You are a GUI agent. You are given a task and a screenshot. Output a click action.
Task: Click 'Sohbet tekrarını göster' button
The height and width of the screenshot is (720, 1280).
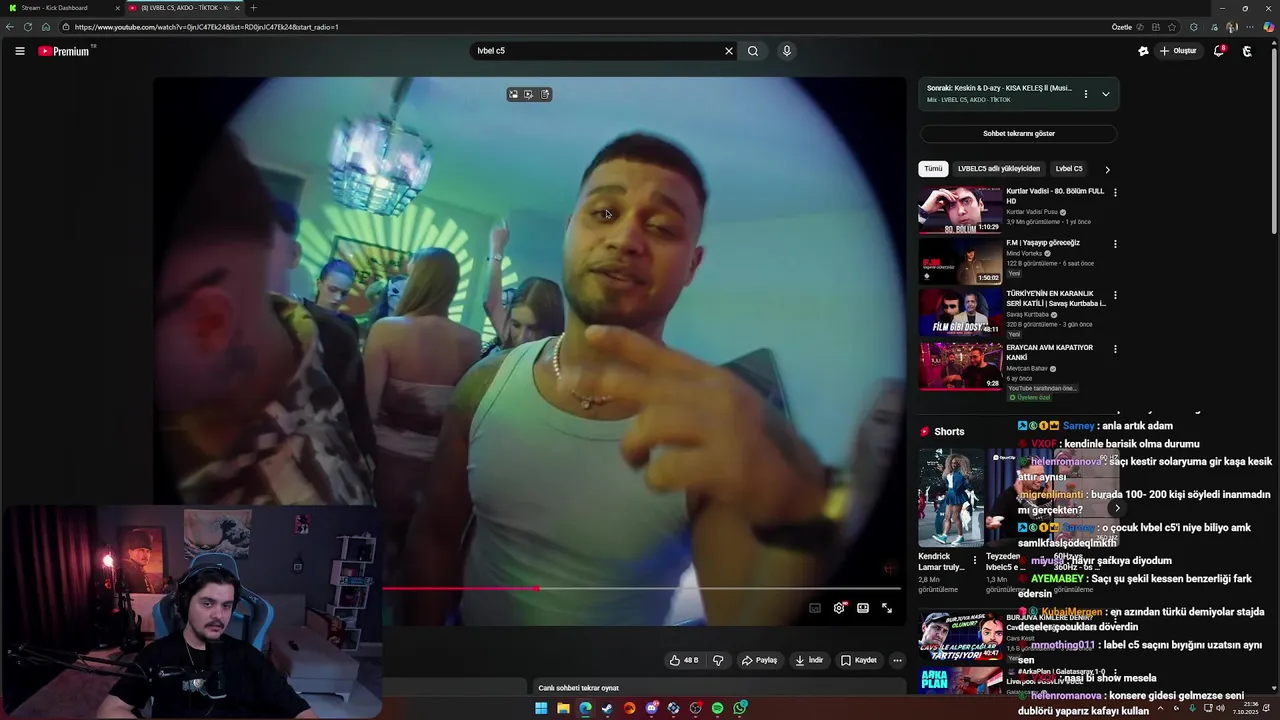(1019, 133)
